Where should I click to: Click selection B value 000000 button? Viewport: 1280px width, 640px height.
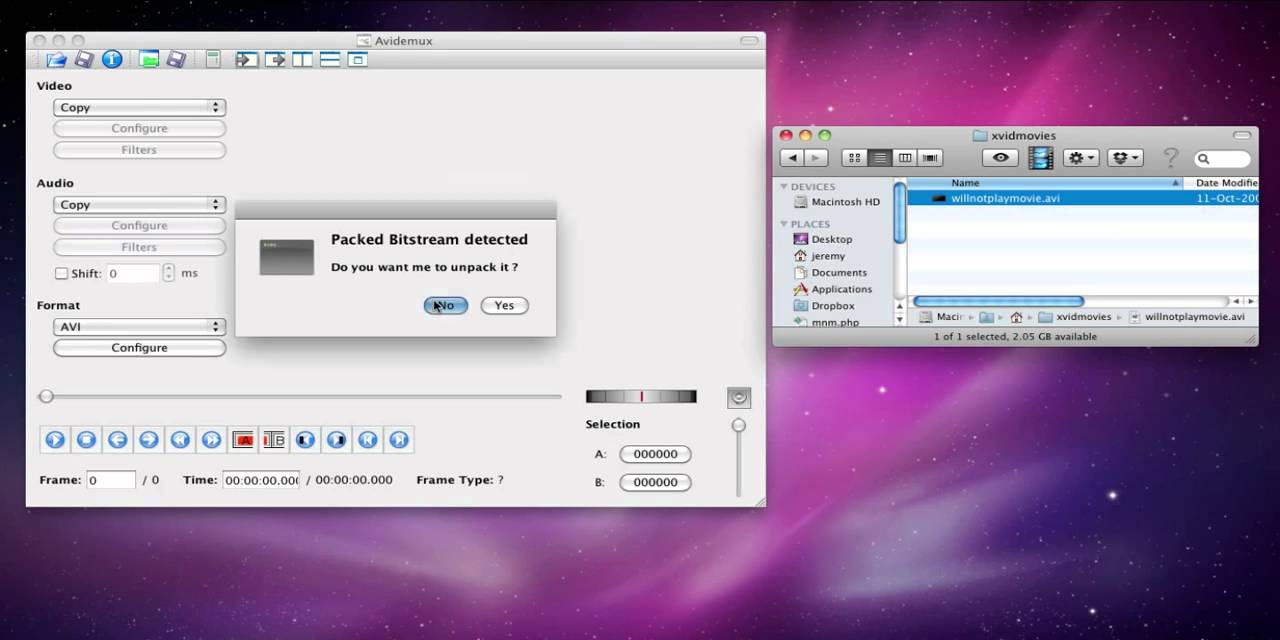[656, 482]
